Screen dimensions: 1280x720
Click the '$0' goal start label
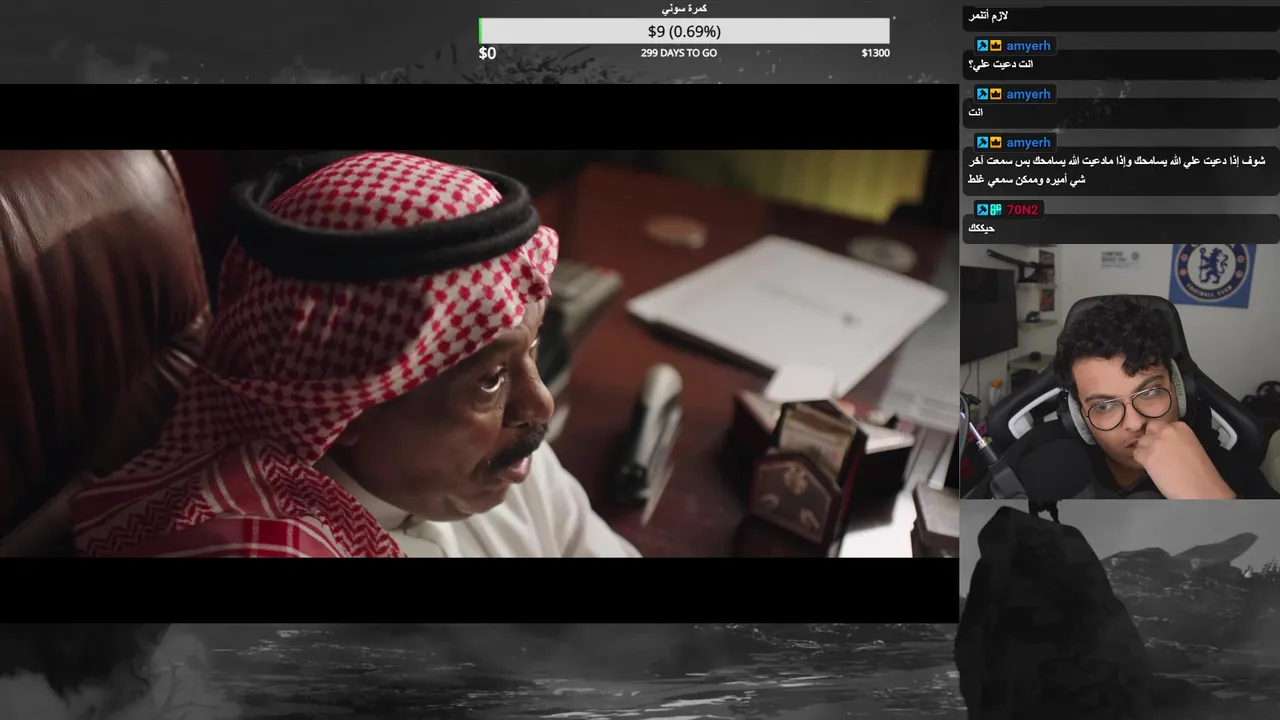pyautogui.click(x=487, y=53)
